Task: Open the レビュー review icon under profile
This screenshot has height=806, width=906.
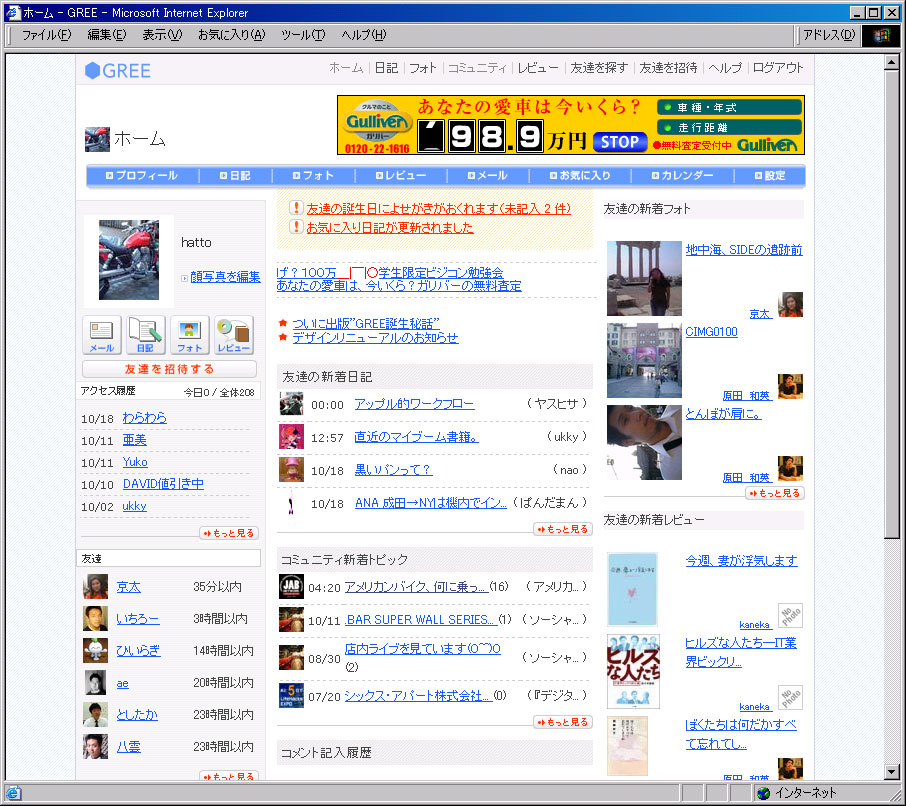Action: pyautogui.click(x=234, y=335)
